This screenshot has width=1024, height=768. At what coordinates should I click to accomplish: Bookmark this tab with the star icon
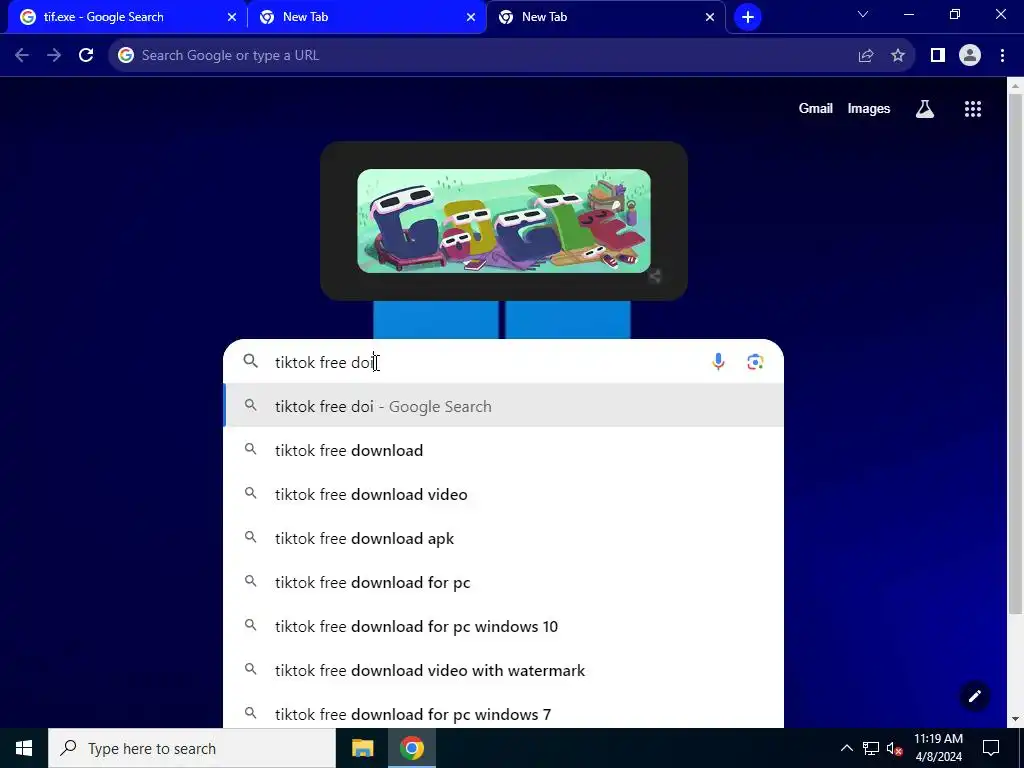click(898, 56)
